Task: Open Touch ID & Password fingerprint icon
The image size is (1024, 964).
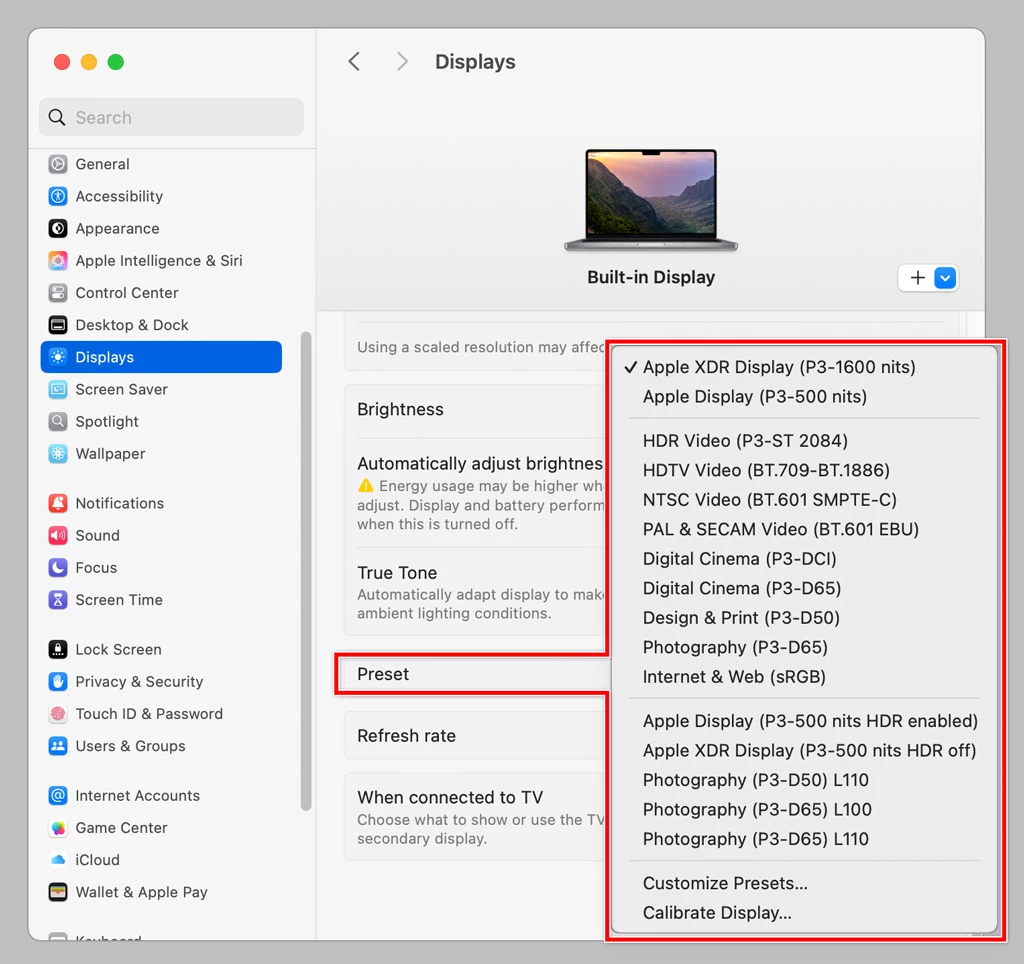Action: pyautogui.click(x=58, y=714)
